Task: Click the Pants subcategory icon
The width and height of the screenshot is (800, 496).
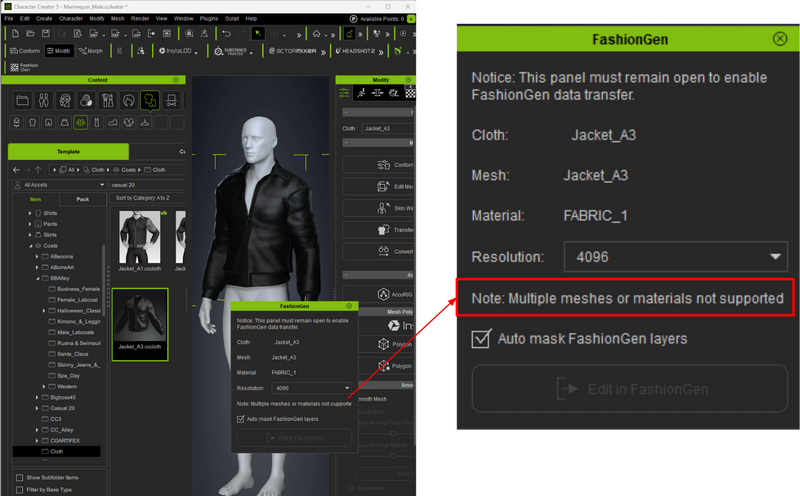Action: 48,122
